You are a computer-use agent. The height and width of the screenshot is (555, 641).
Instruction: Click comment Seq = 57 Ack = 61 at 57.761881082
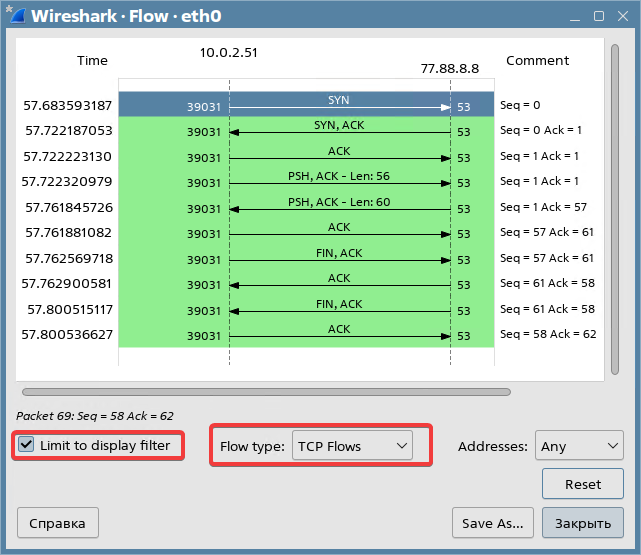point(547,232)
